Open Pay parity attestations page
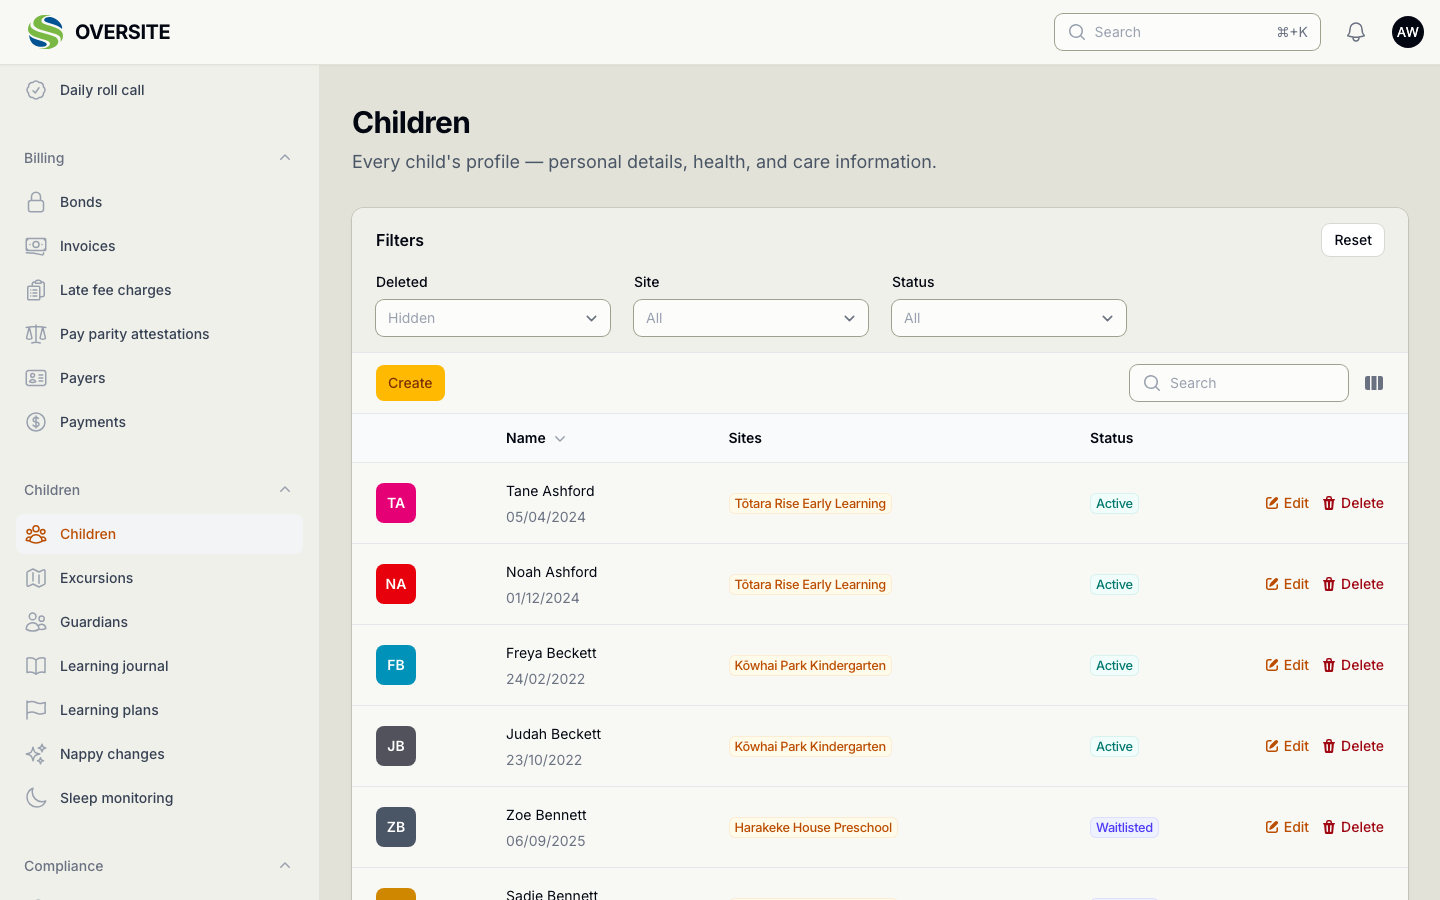Screen dimensions: 1440x900 (x=160, y=334)
